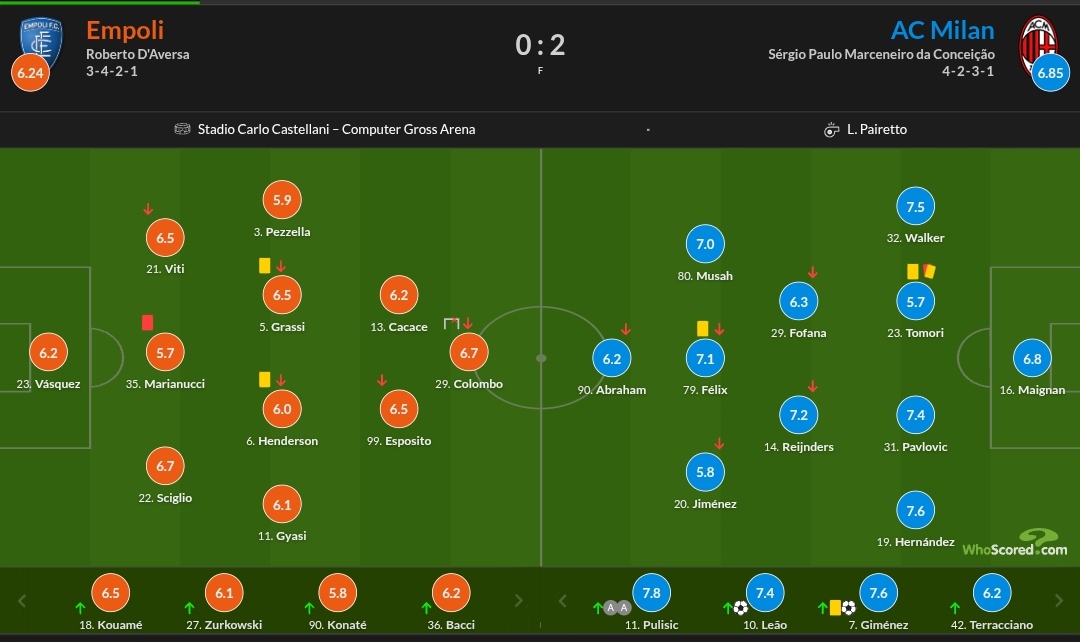Click the referee whistle icon beside L. Pairetto
This screenshot has height=642, width=1080.
point(831,130)
